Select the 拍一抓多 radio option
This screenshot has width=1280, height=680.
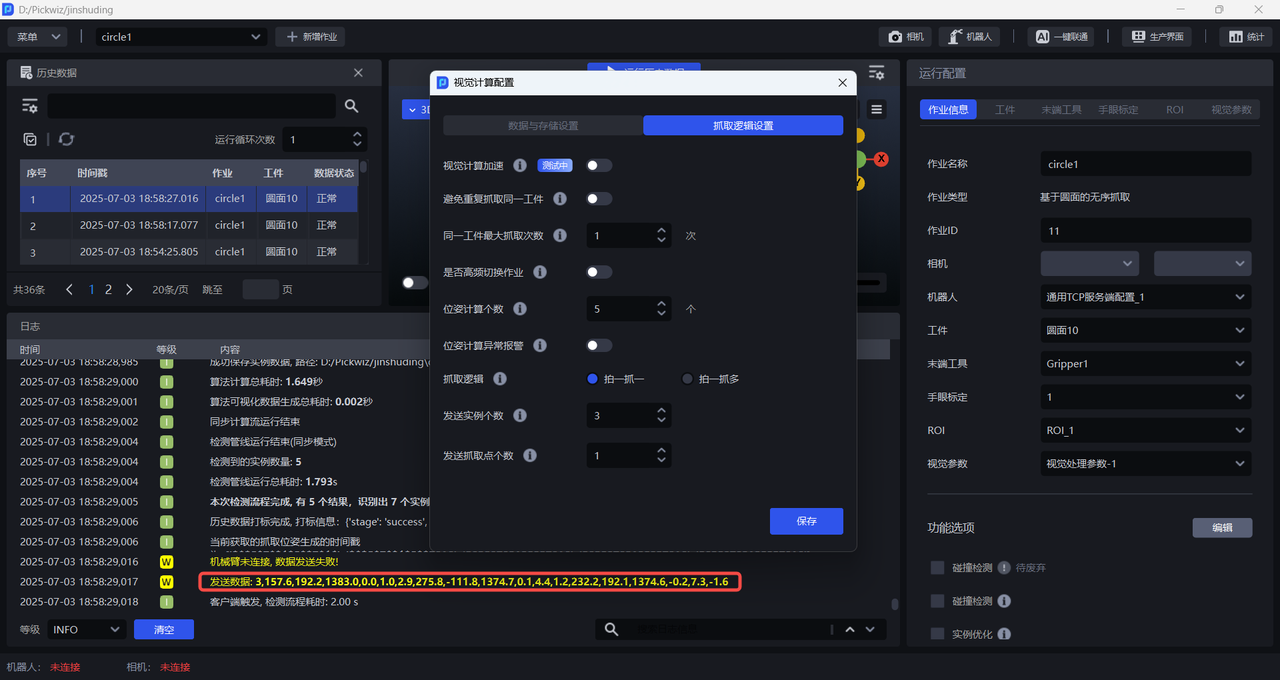pos(687,379)
